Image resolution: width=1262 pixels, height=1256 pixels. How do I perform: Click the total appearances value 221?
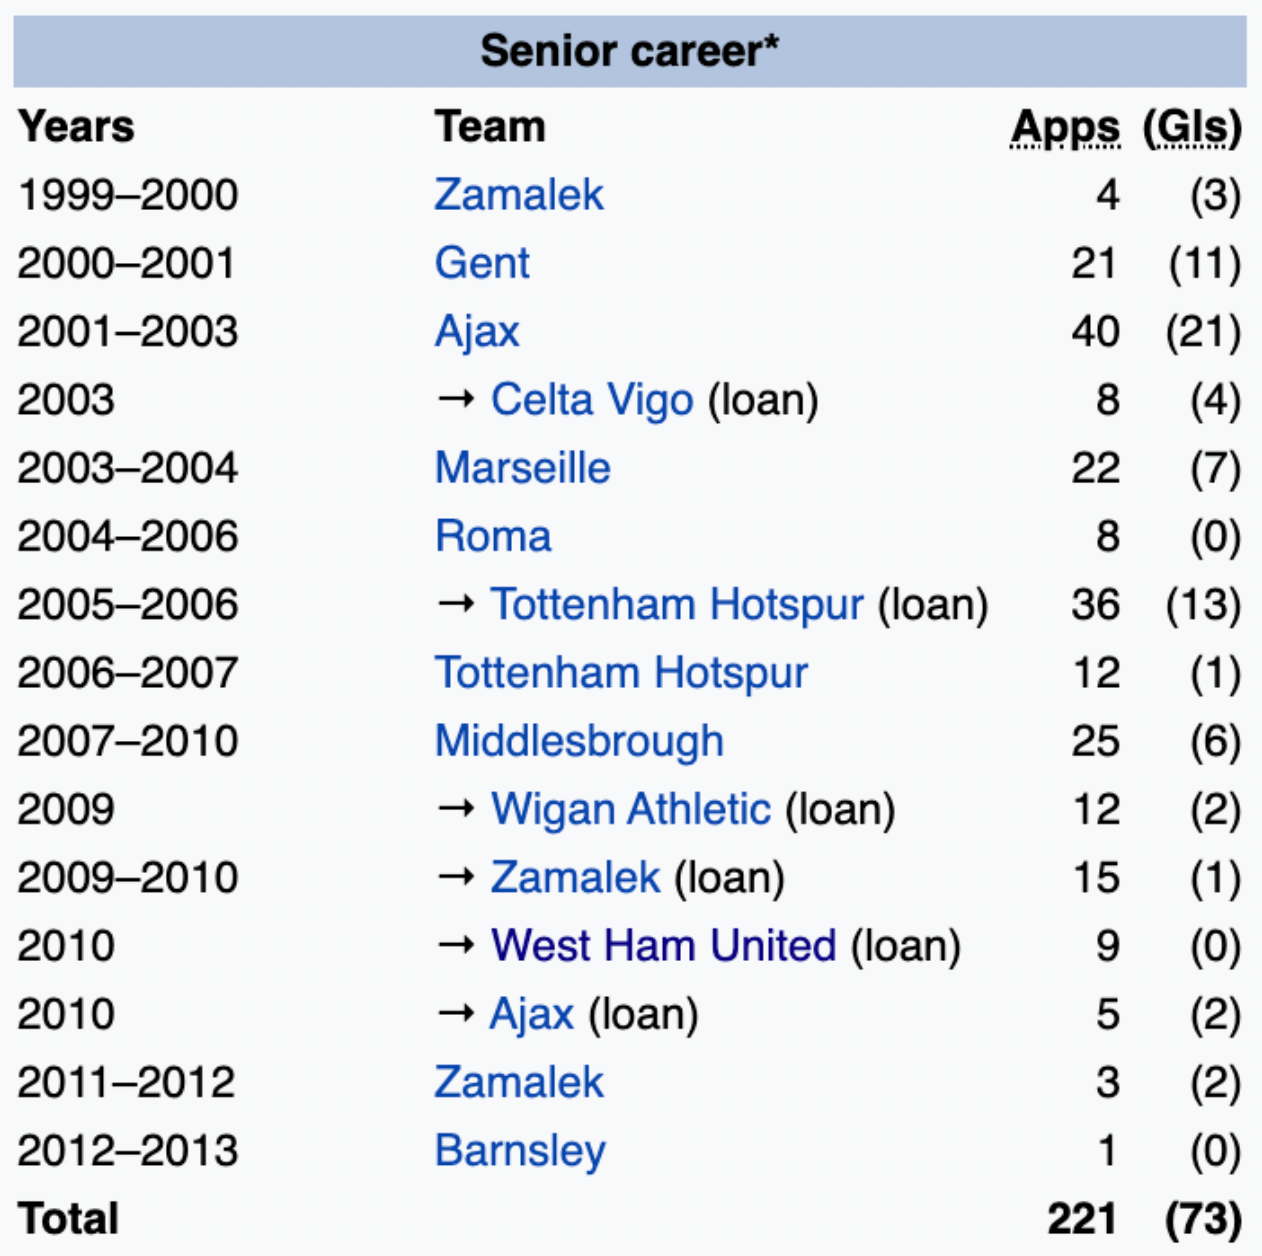(1082, 1219)
